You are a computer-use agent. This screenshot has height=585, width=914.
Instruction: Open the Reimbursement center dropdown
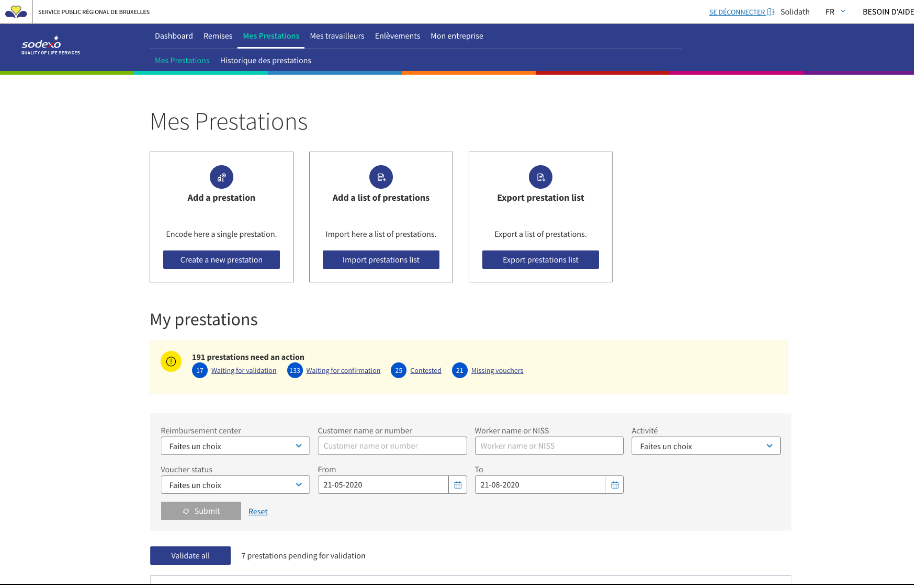click(235, 446)
